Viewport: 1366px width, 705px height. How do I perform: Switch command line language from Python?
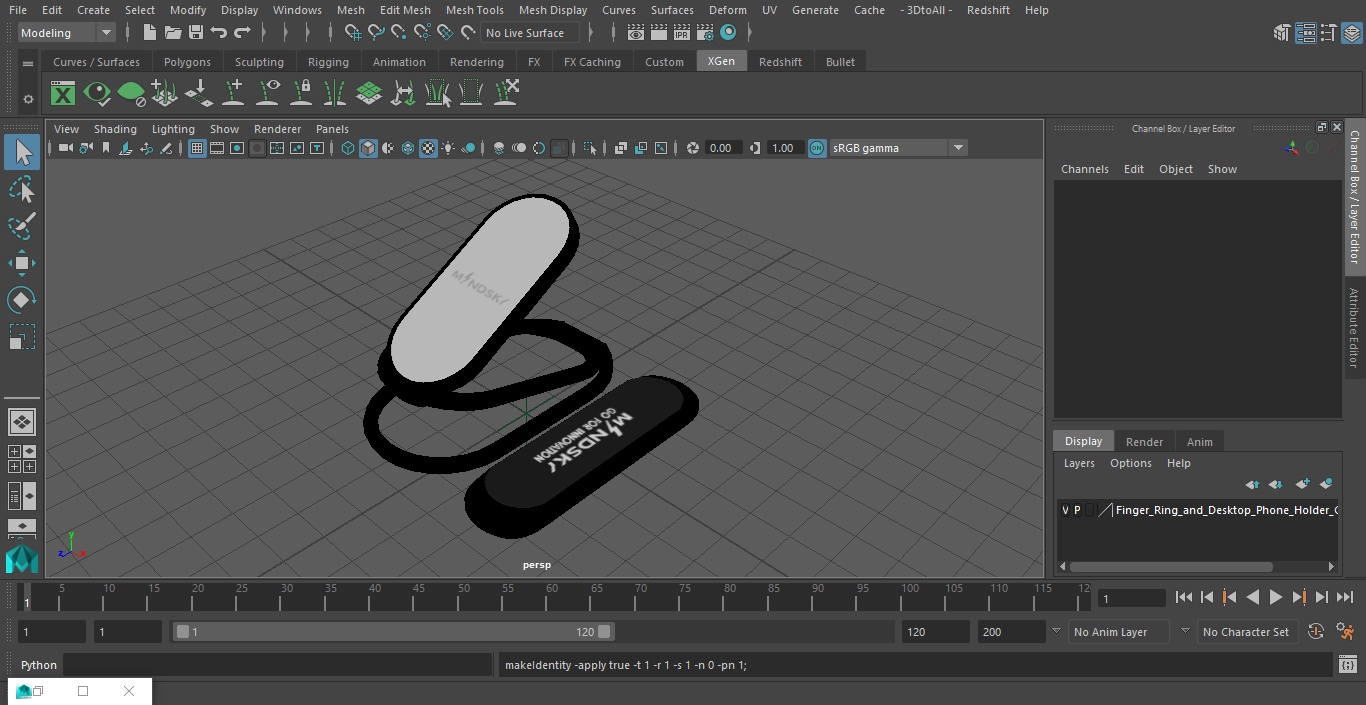[39, 665]
